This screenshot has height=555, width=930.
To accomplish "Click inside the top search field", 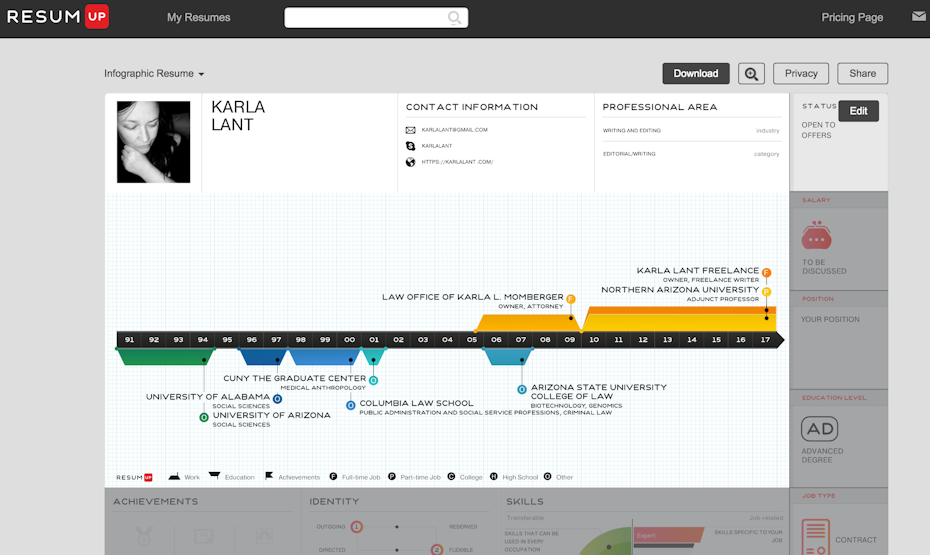I will tap(365, 18).
